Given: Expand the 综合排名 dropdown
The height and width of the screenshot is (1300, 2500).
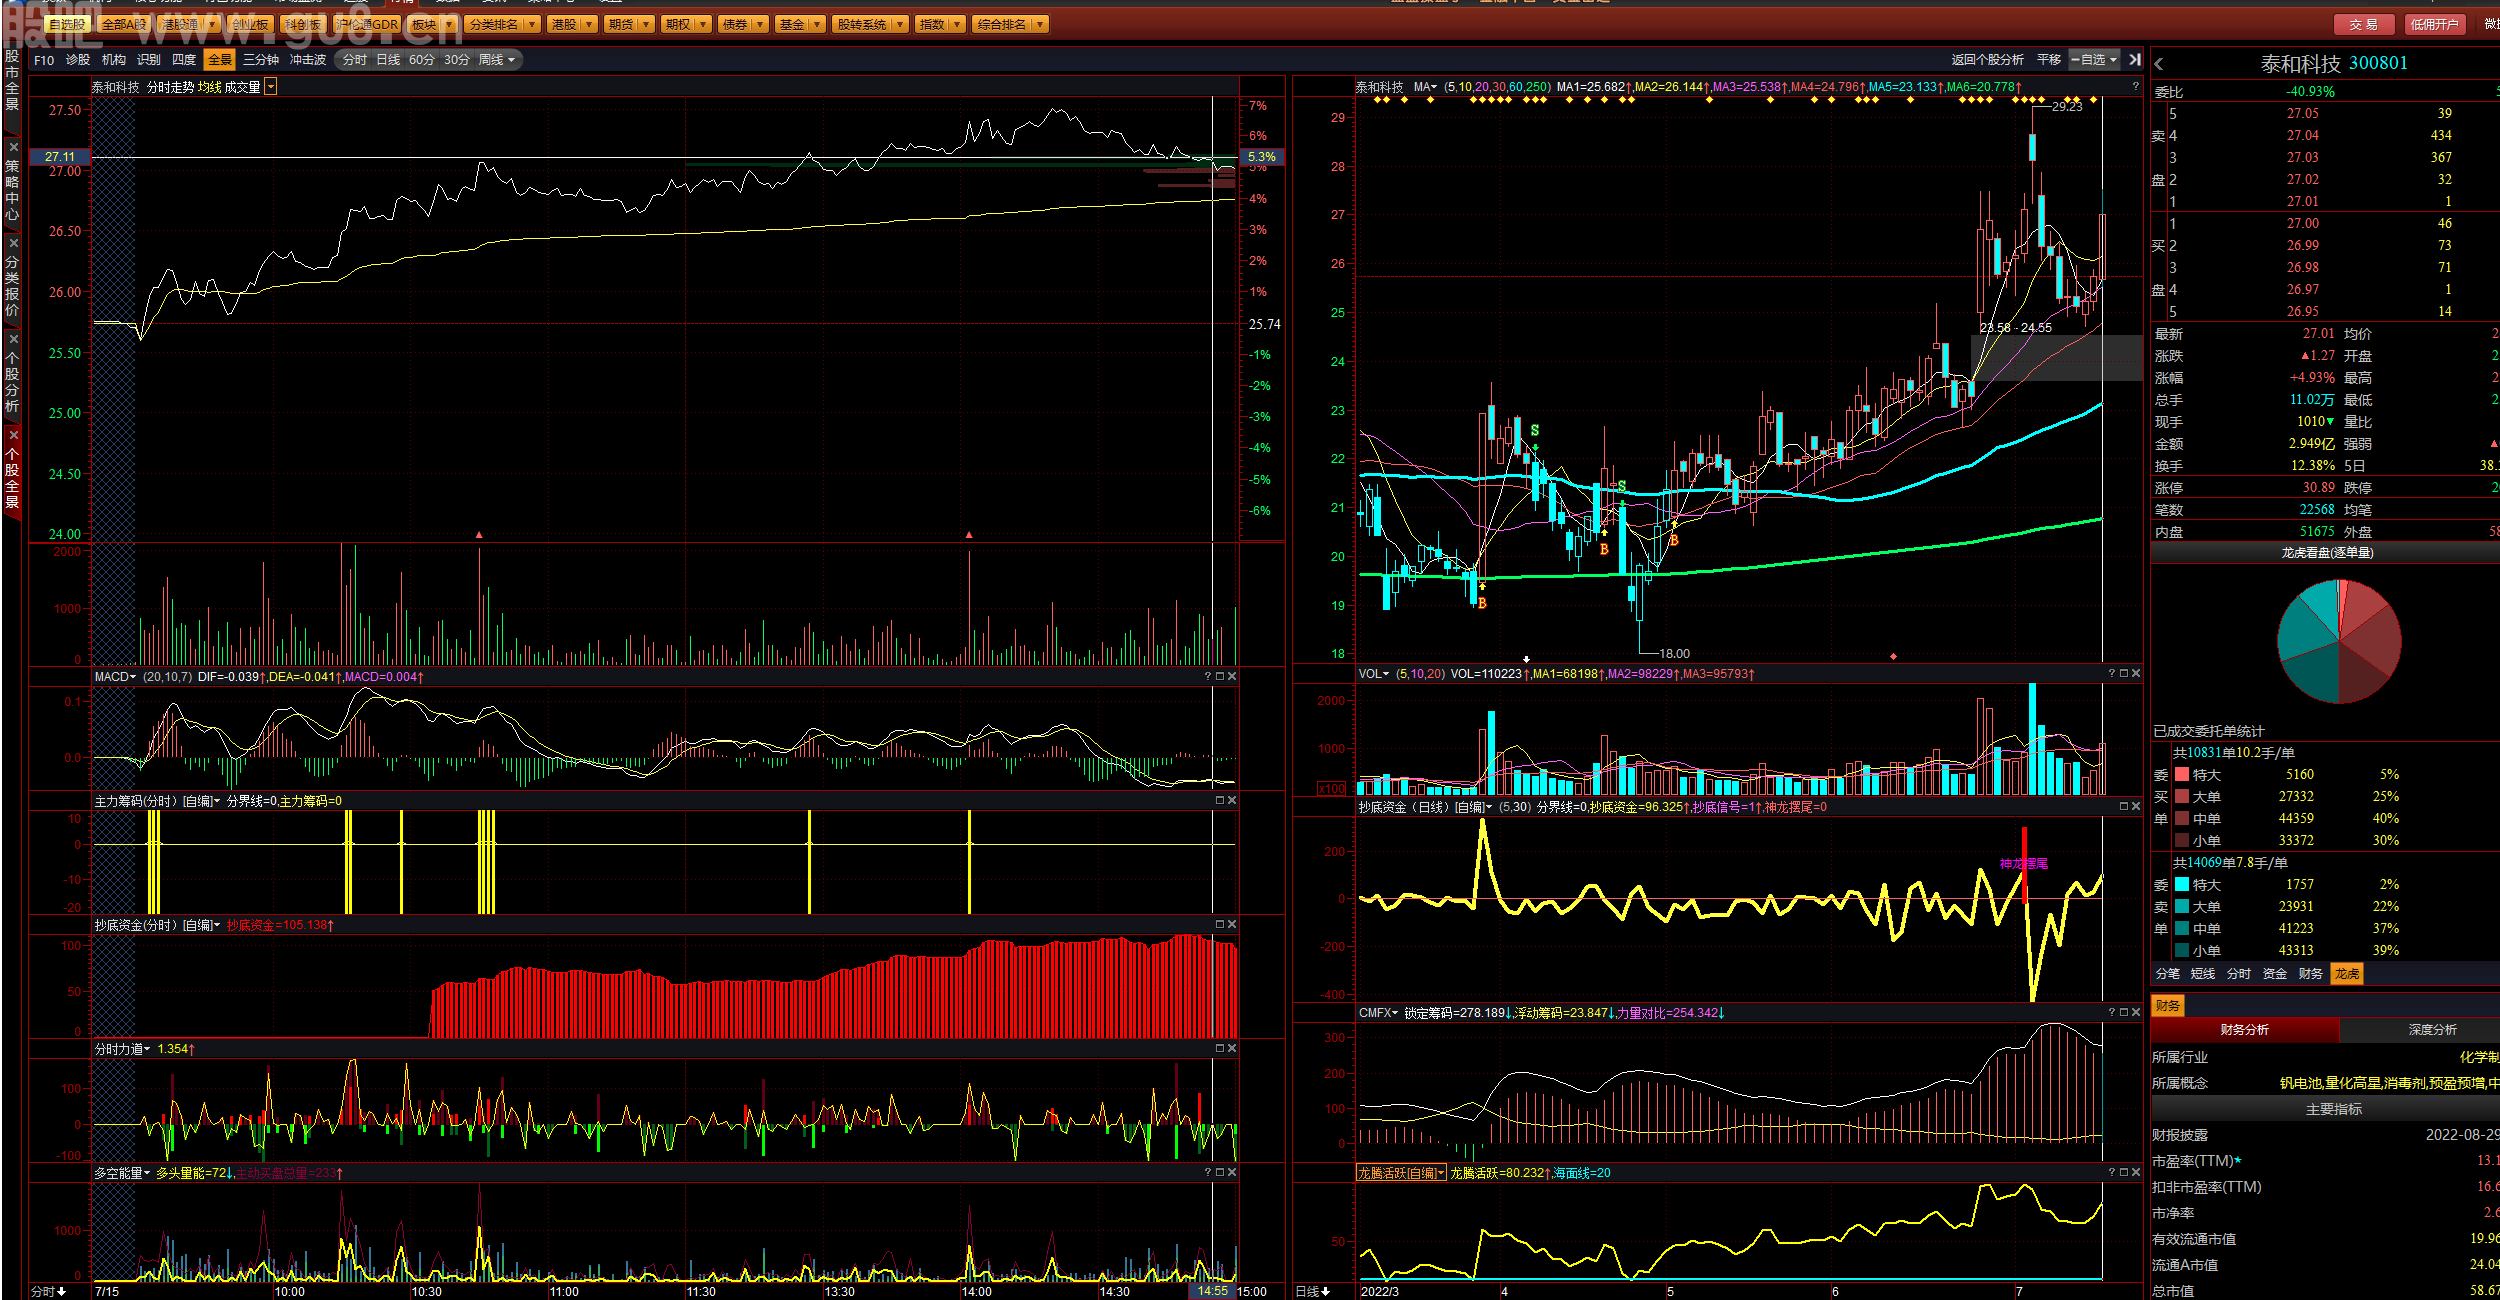Looking at the screenshot, I should (1040, 24).
